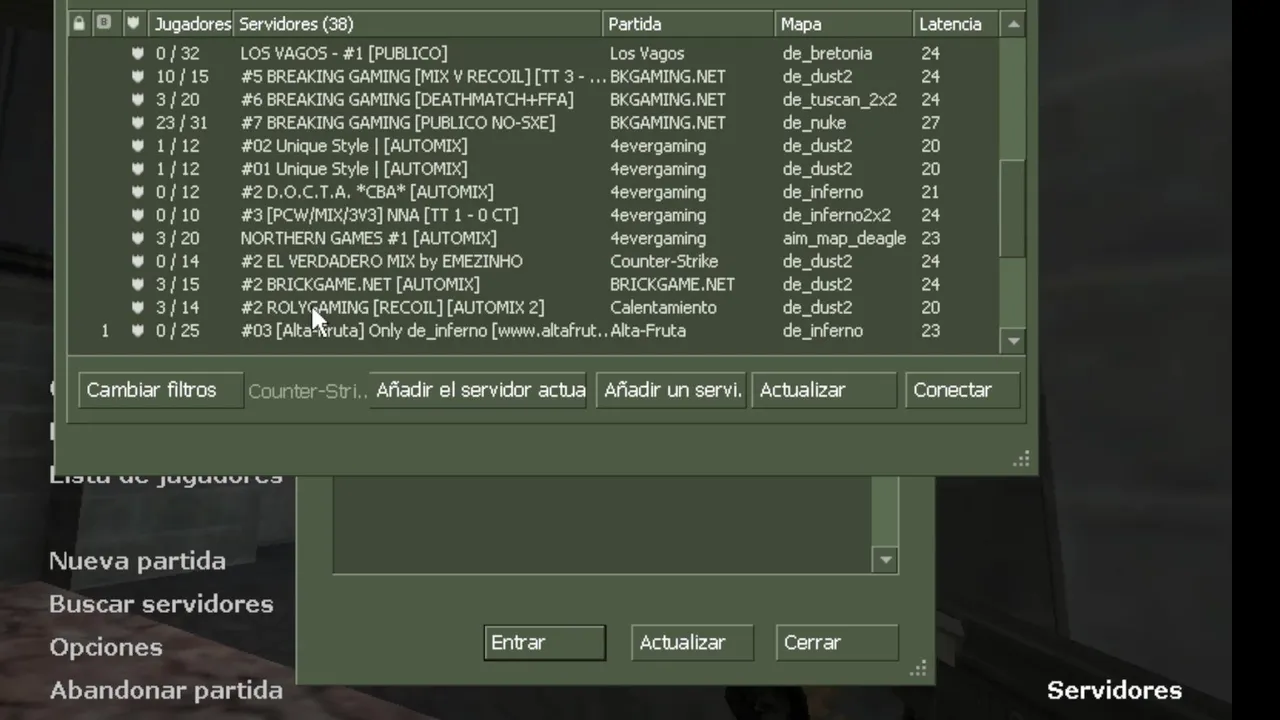The height and width of the screenshot is (720, 1280).
Task: Sort servers by password lock column icon
Action: pyautogui.click(x=80, y=23)
